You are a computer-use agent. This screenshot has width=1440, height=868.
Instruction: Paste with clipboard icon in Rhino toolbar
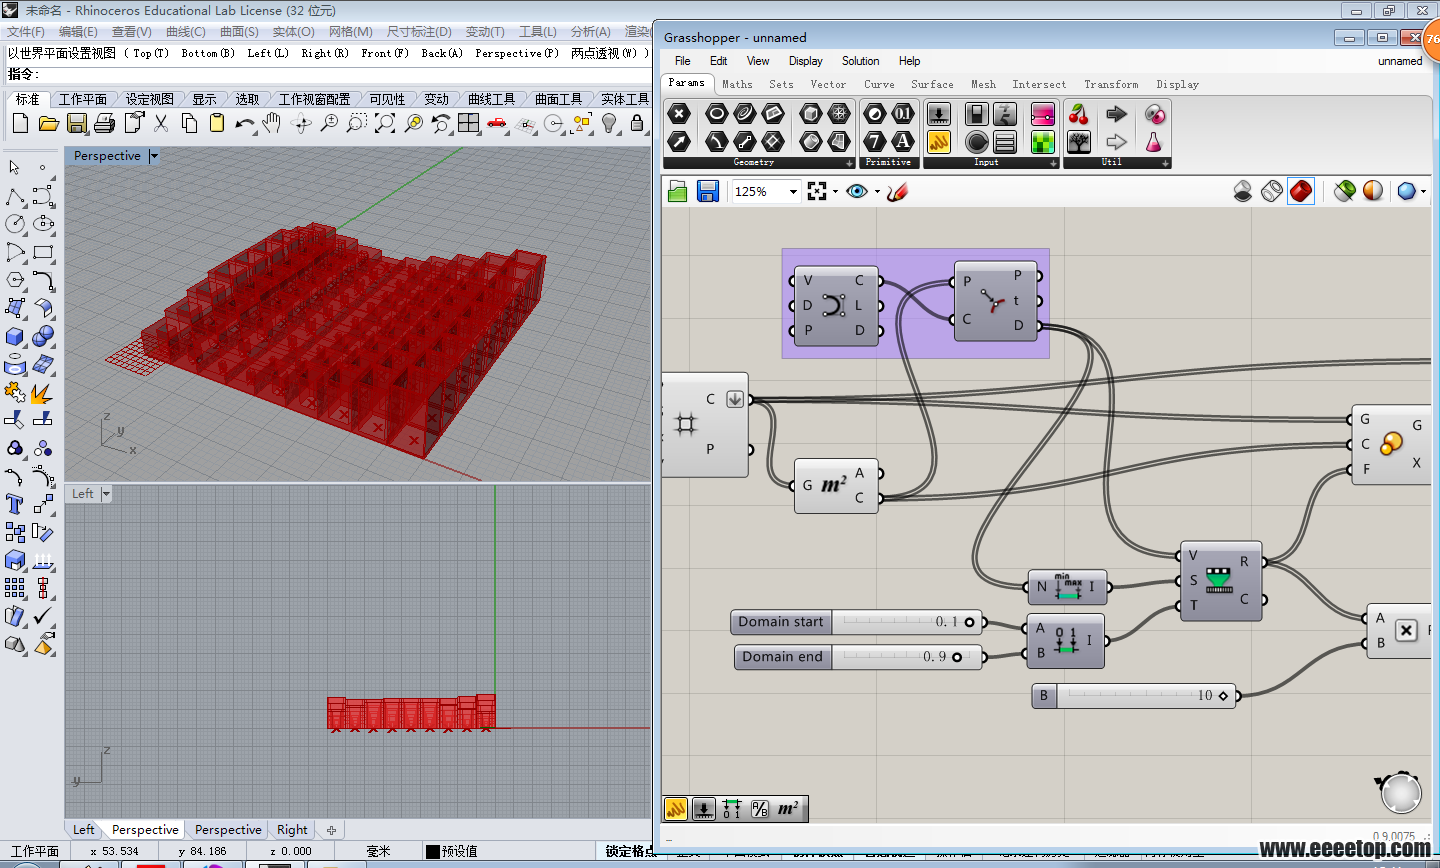pos(217,123)
